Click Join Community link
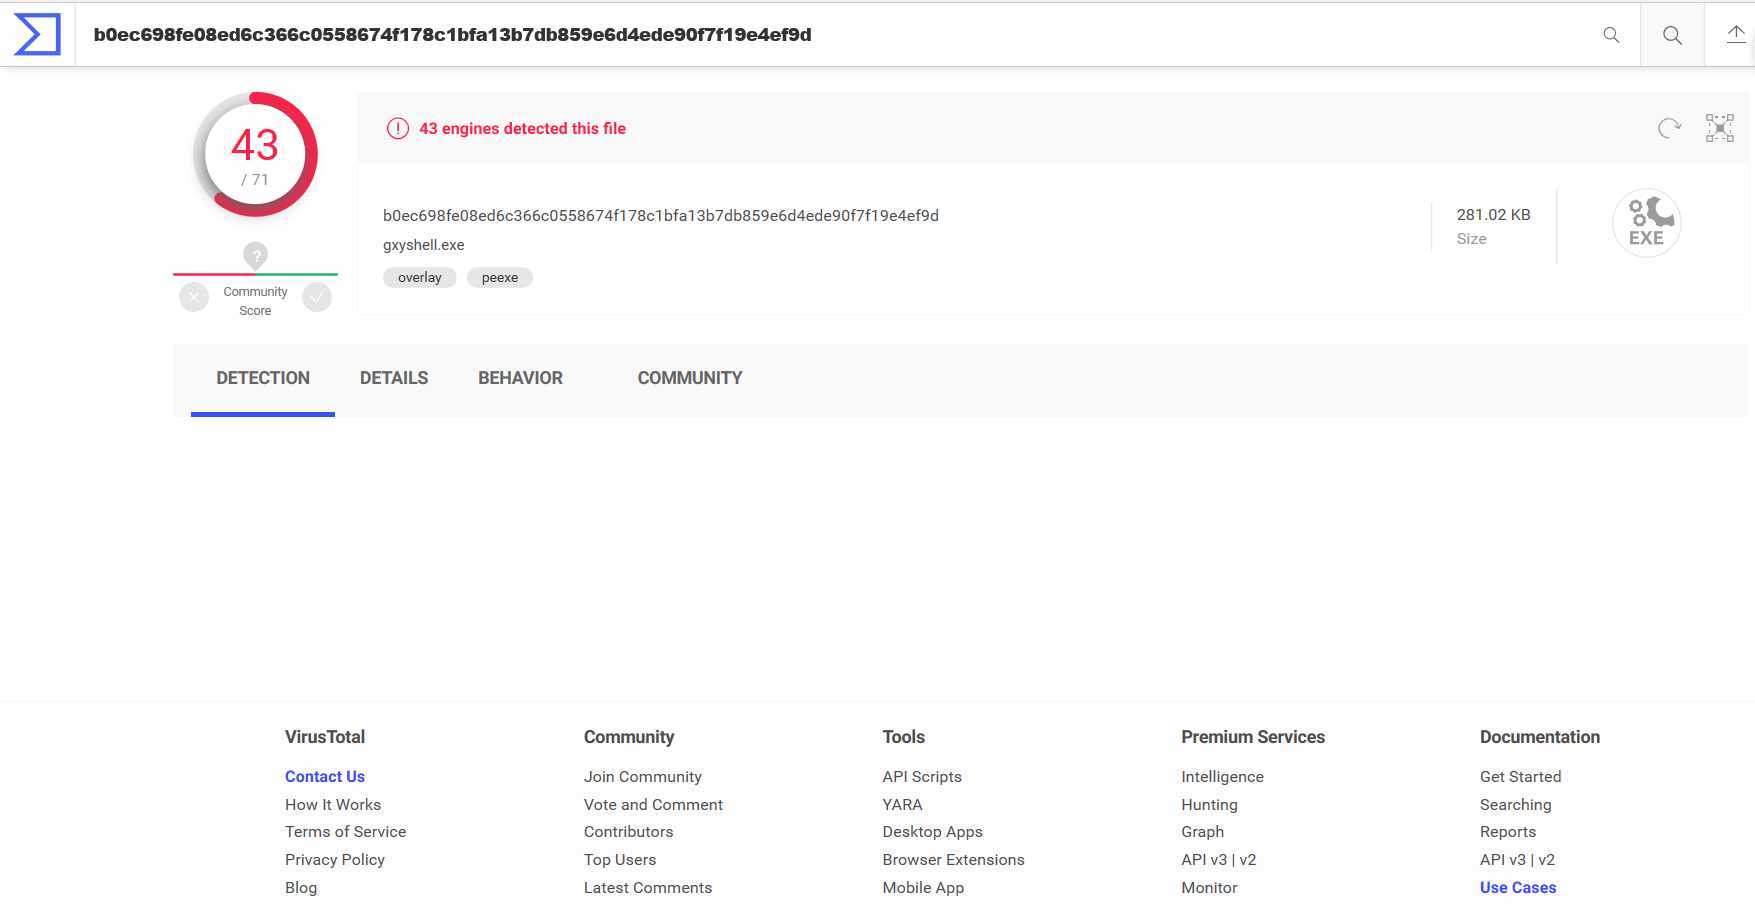This screenshot has width=1755, height=908. click(643, 777)
